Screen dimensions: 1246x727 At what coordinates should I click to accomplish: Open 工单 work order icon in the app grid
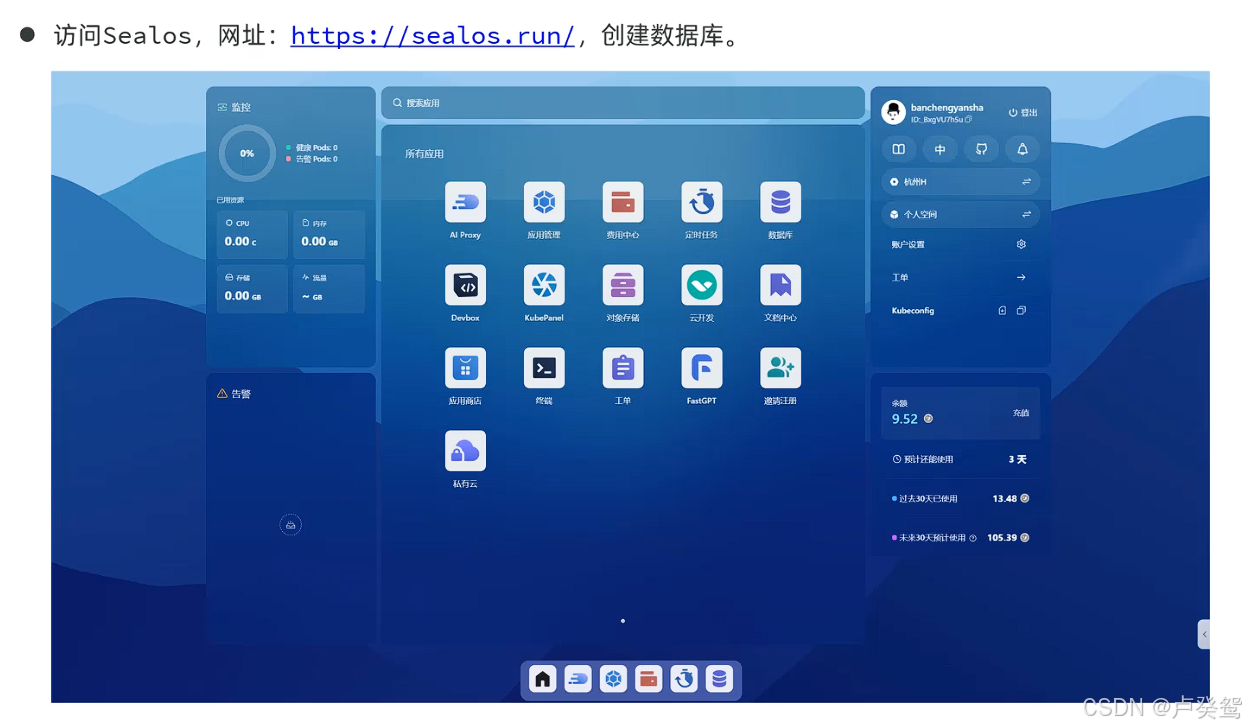(623, 368)
